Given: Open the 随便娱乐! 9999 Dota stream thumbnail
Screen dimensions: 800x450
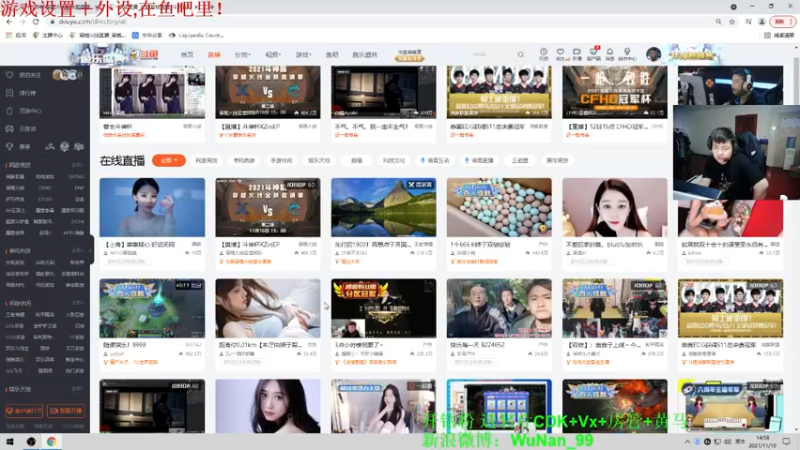Looking at the screenshot, I should [152, 308].
